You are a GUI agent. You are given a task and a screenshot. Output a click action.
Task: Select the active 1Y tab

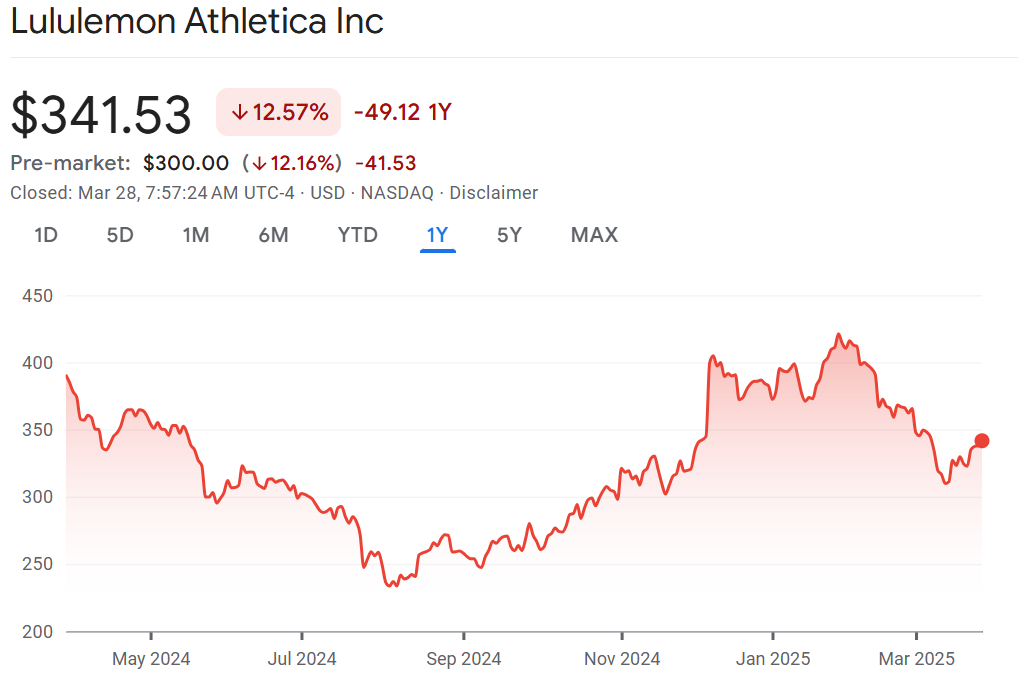coord(437,235)
